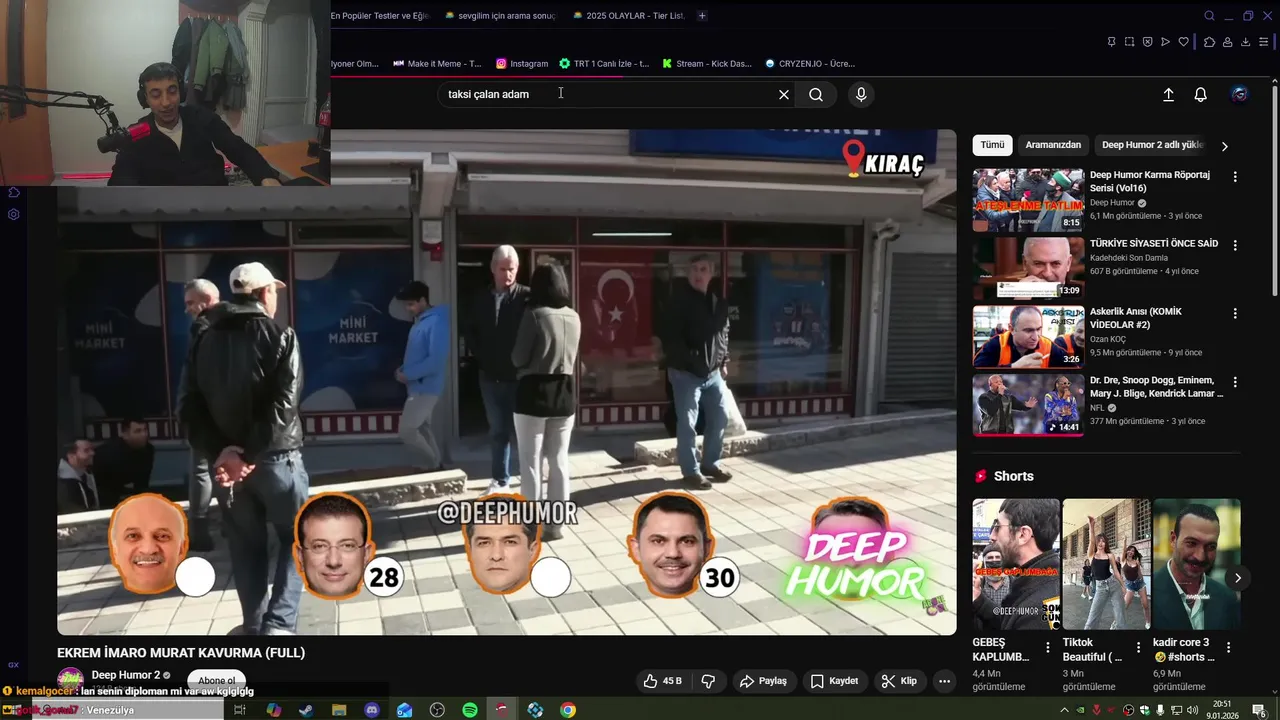The width and height of the screenshot is (1280, 720).
Task: Open the YouTube account avatar menu
Action: tap(1240, 94)
